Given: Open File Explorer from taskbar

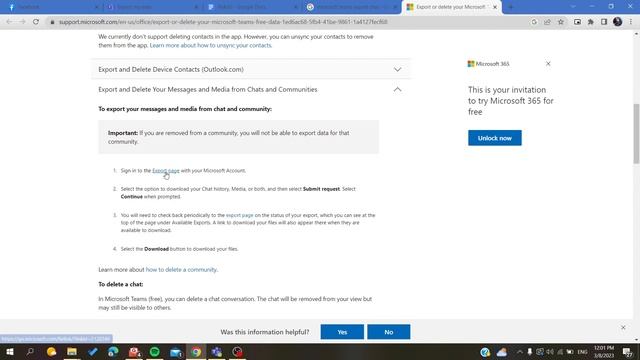Looking at the screenshot, I should (72, 352).
